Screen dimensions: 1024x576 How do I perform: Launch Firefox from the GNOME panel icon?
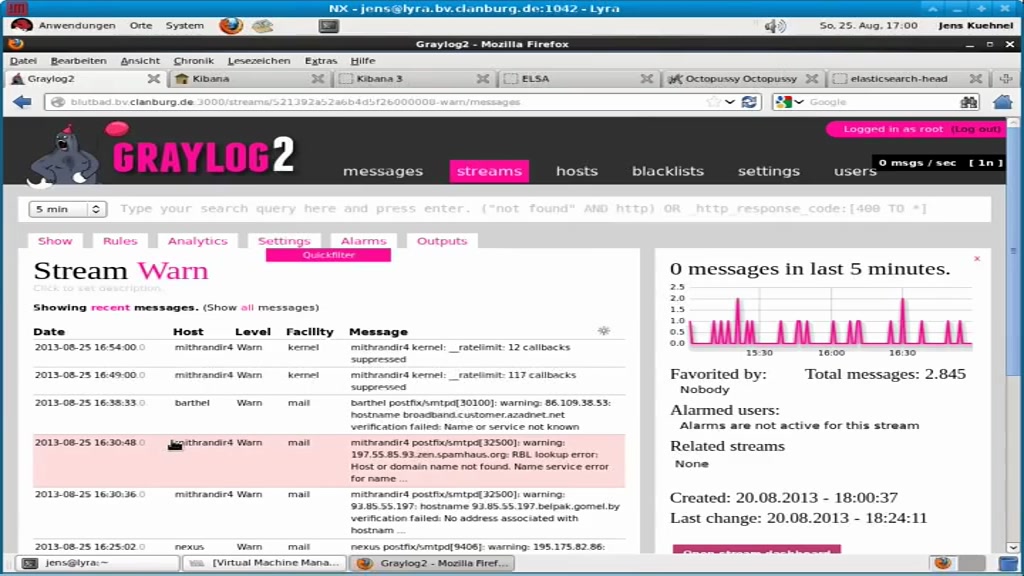(231, 25)
